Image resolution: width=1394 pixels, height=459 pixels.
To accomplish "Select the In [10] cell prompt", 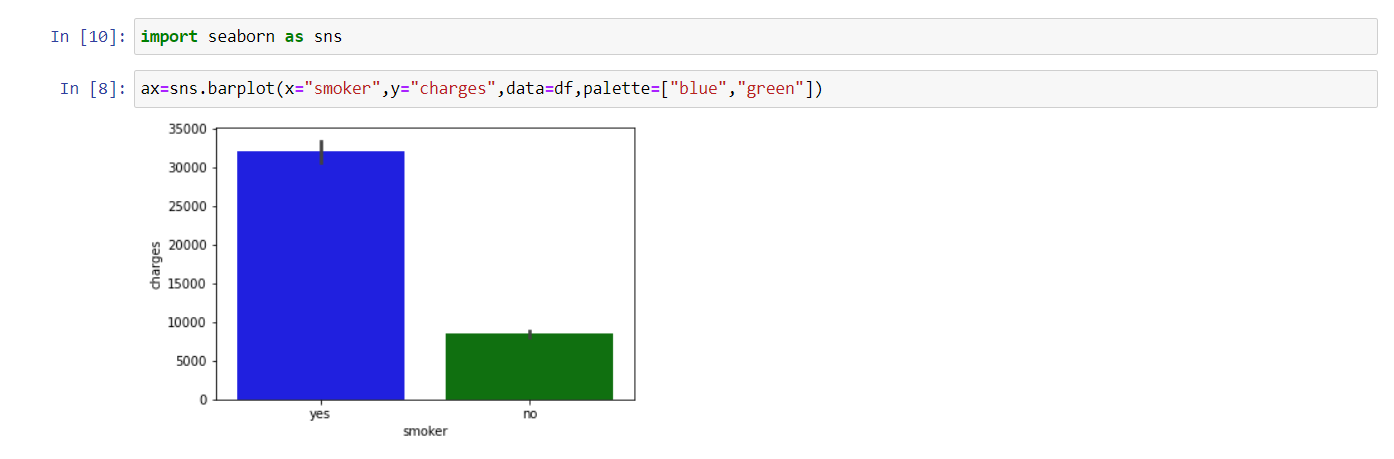I will click(x=88, y=37).
